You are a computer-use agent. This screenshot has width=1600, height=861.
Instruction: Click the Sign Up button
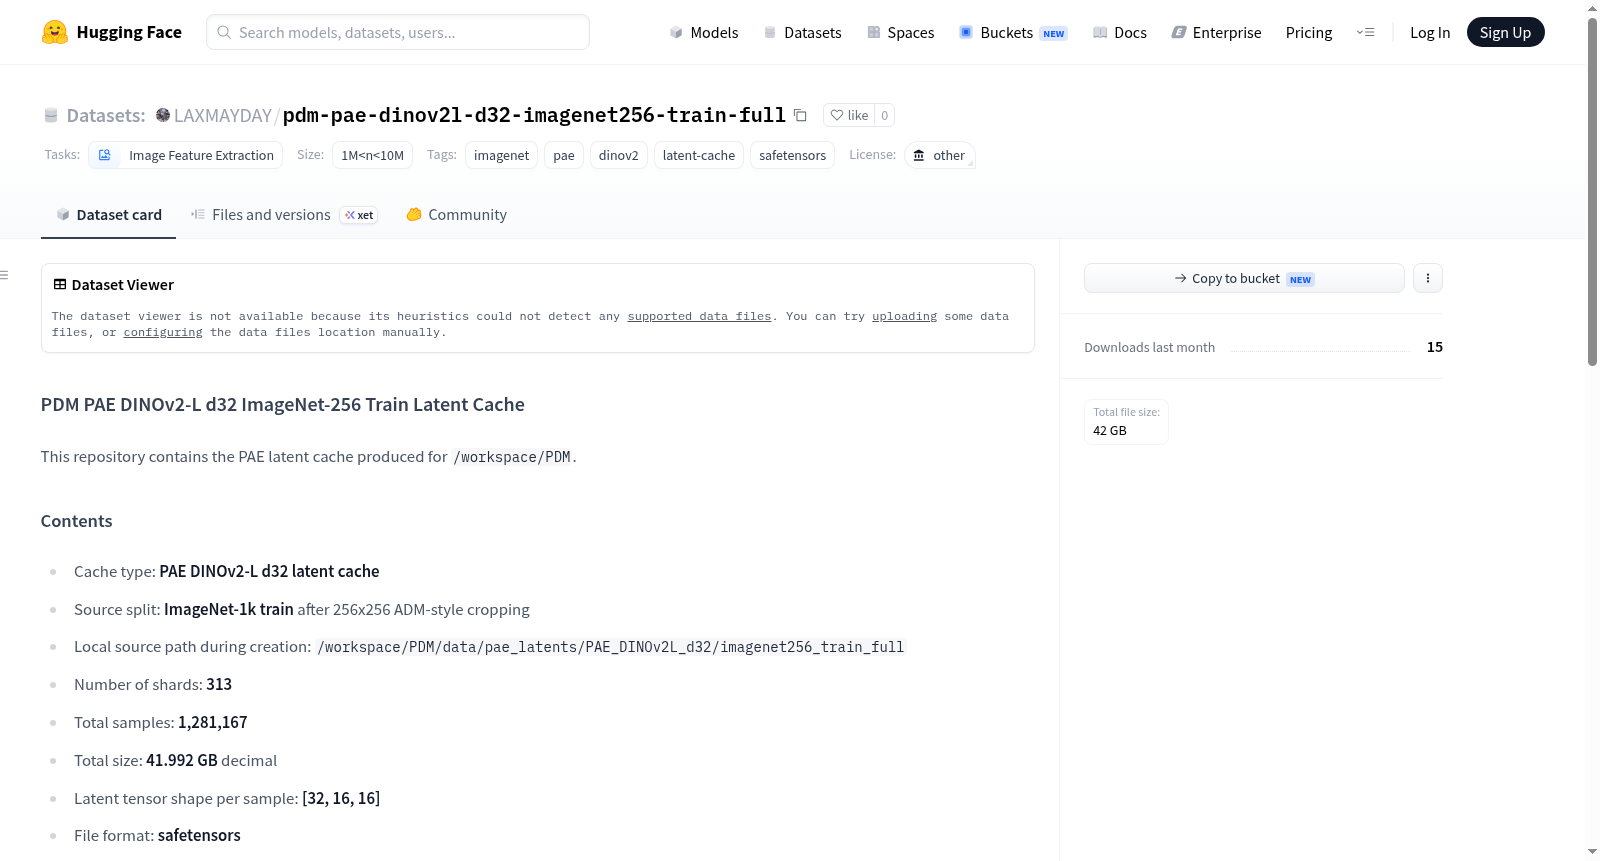click(x=1505, y=32)
